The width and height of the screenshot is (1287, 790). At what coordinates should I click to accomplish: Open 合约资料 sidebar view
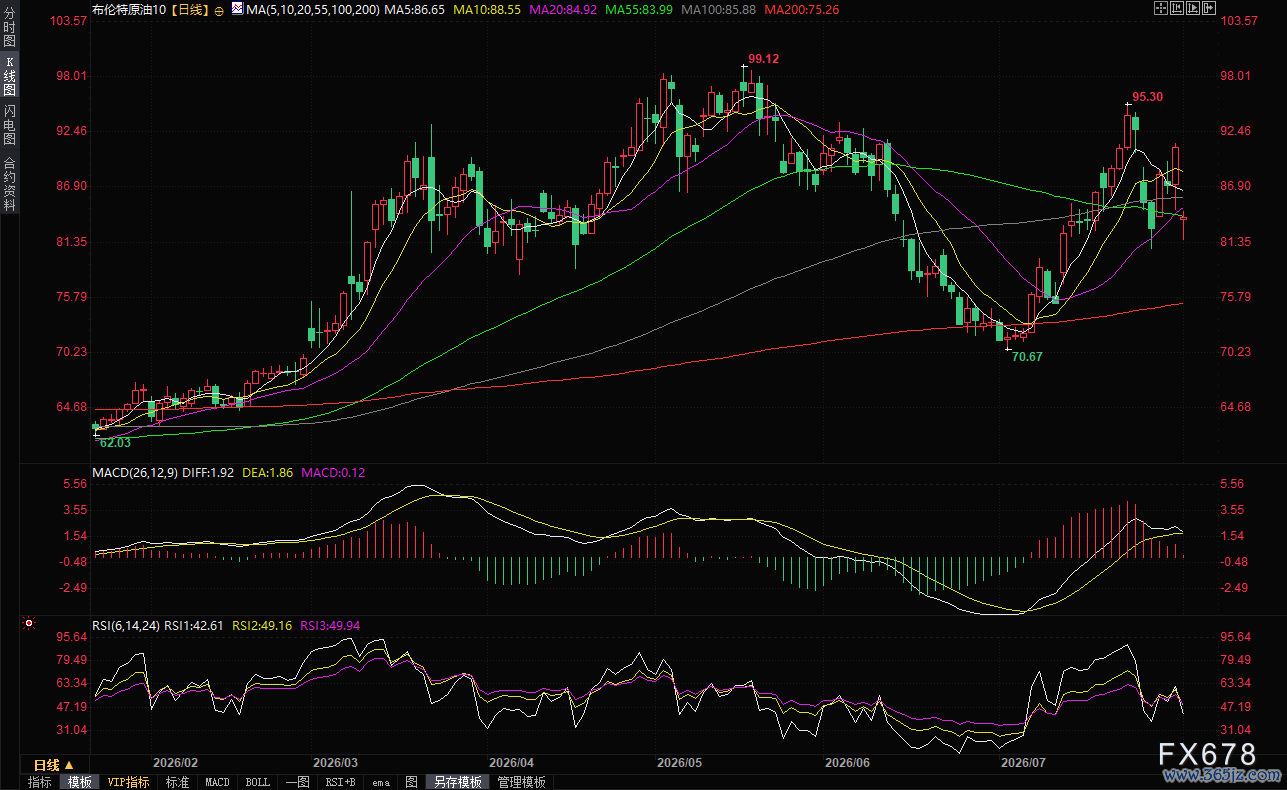(x=9, y=183)
